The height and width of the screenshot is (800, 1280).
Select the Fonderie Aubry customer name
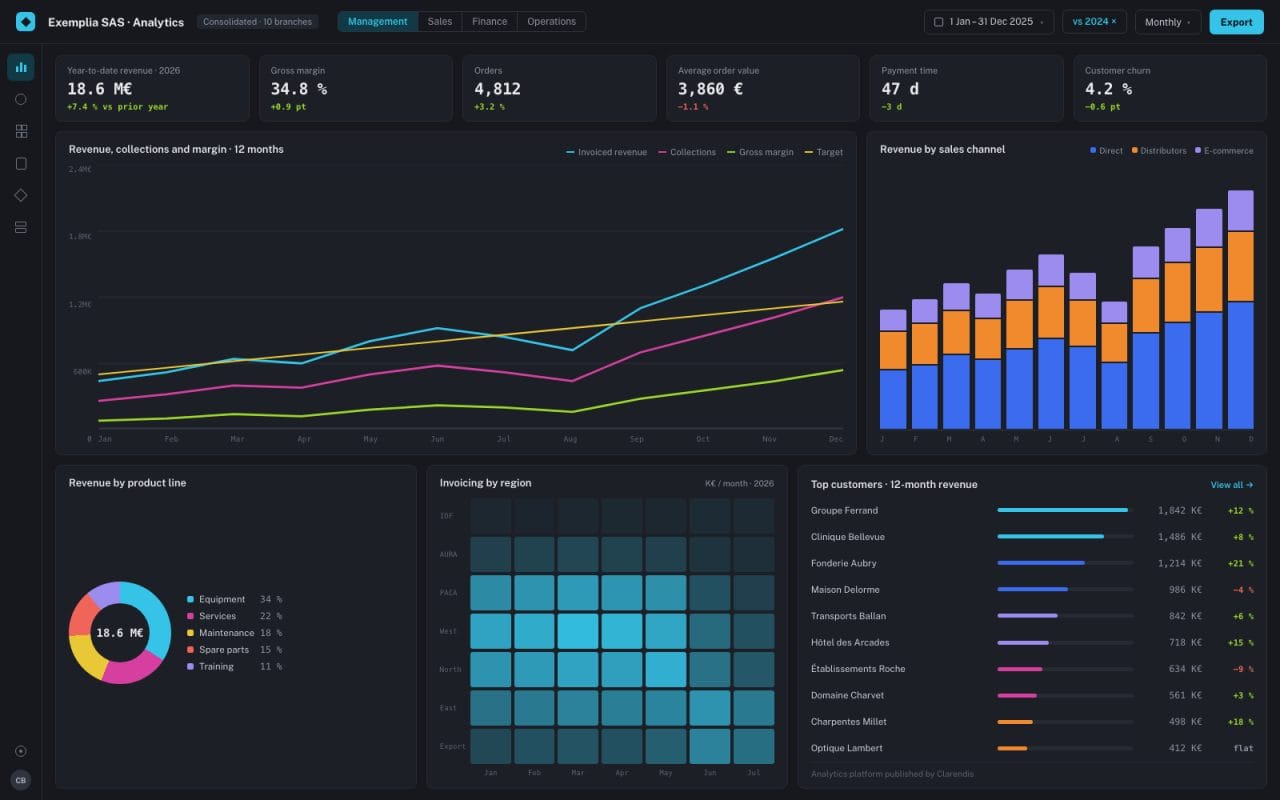[x=844, y=563]
